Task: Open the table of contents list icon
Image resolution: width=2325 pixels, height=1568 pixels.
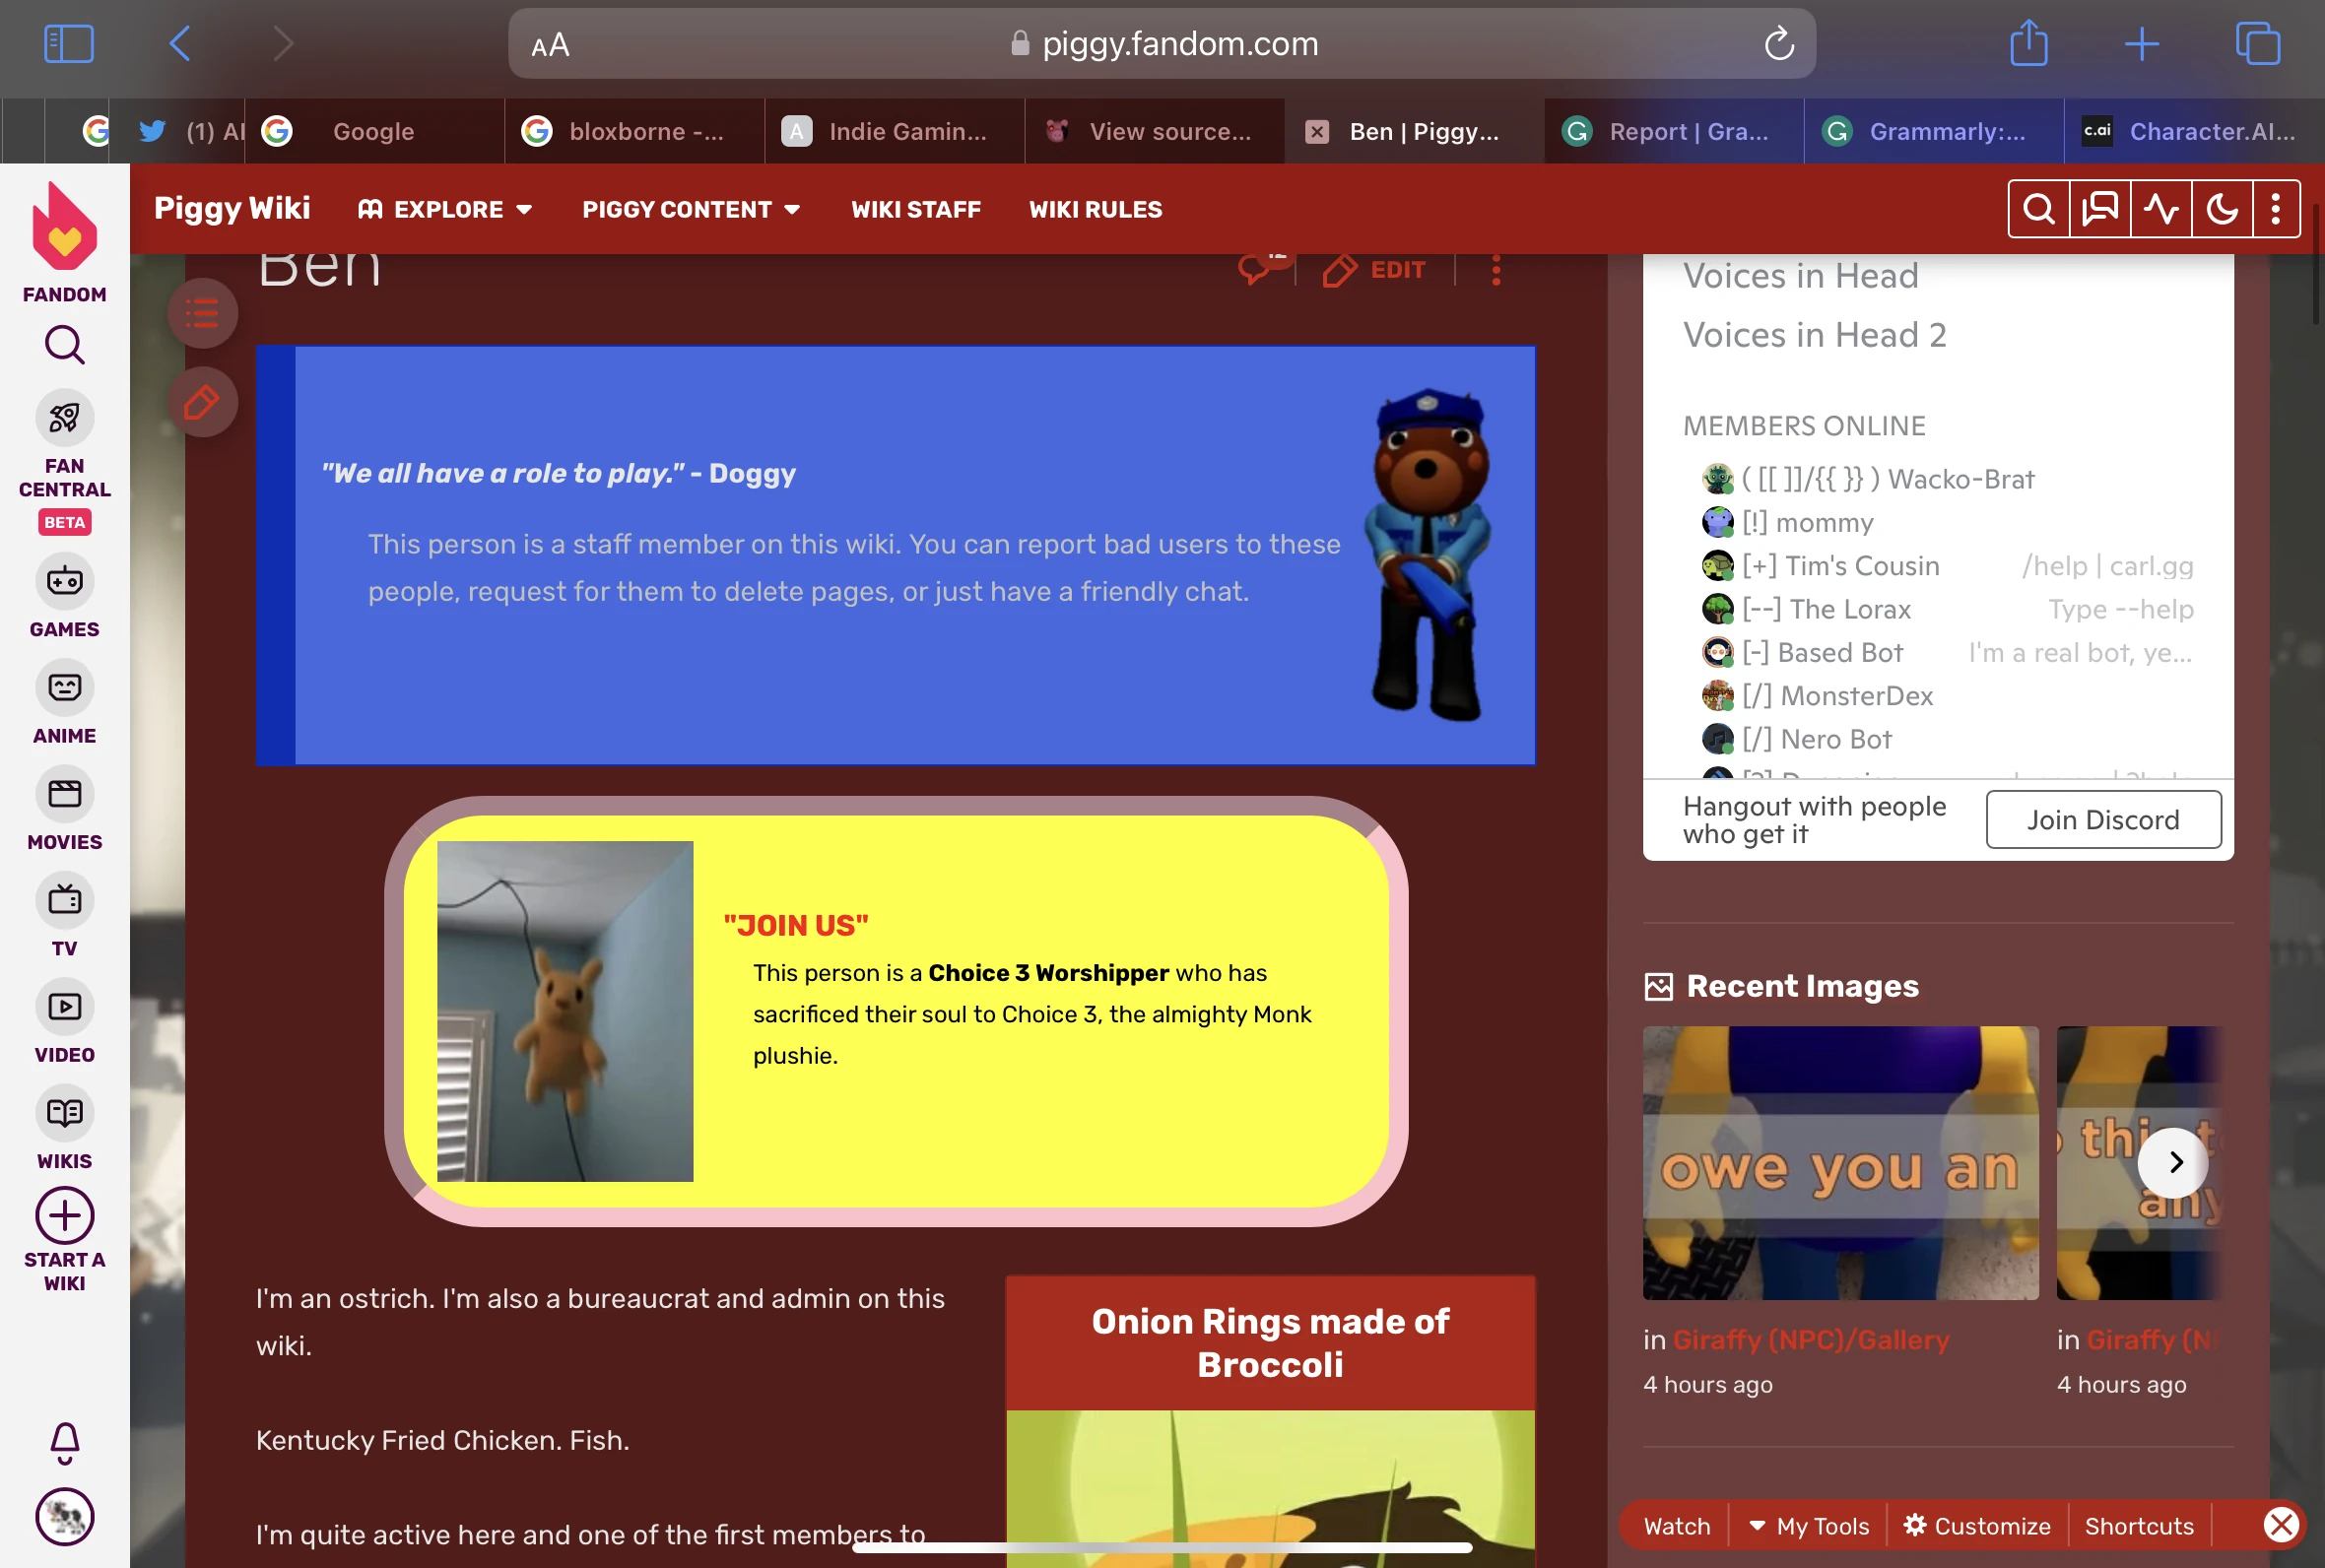Action: pyautogui.click(x=202, y=314)
